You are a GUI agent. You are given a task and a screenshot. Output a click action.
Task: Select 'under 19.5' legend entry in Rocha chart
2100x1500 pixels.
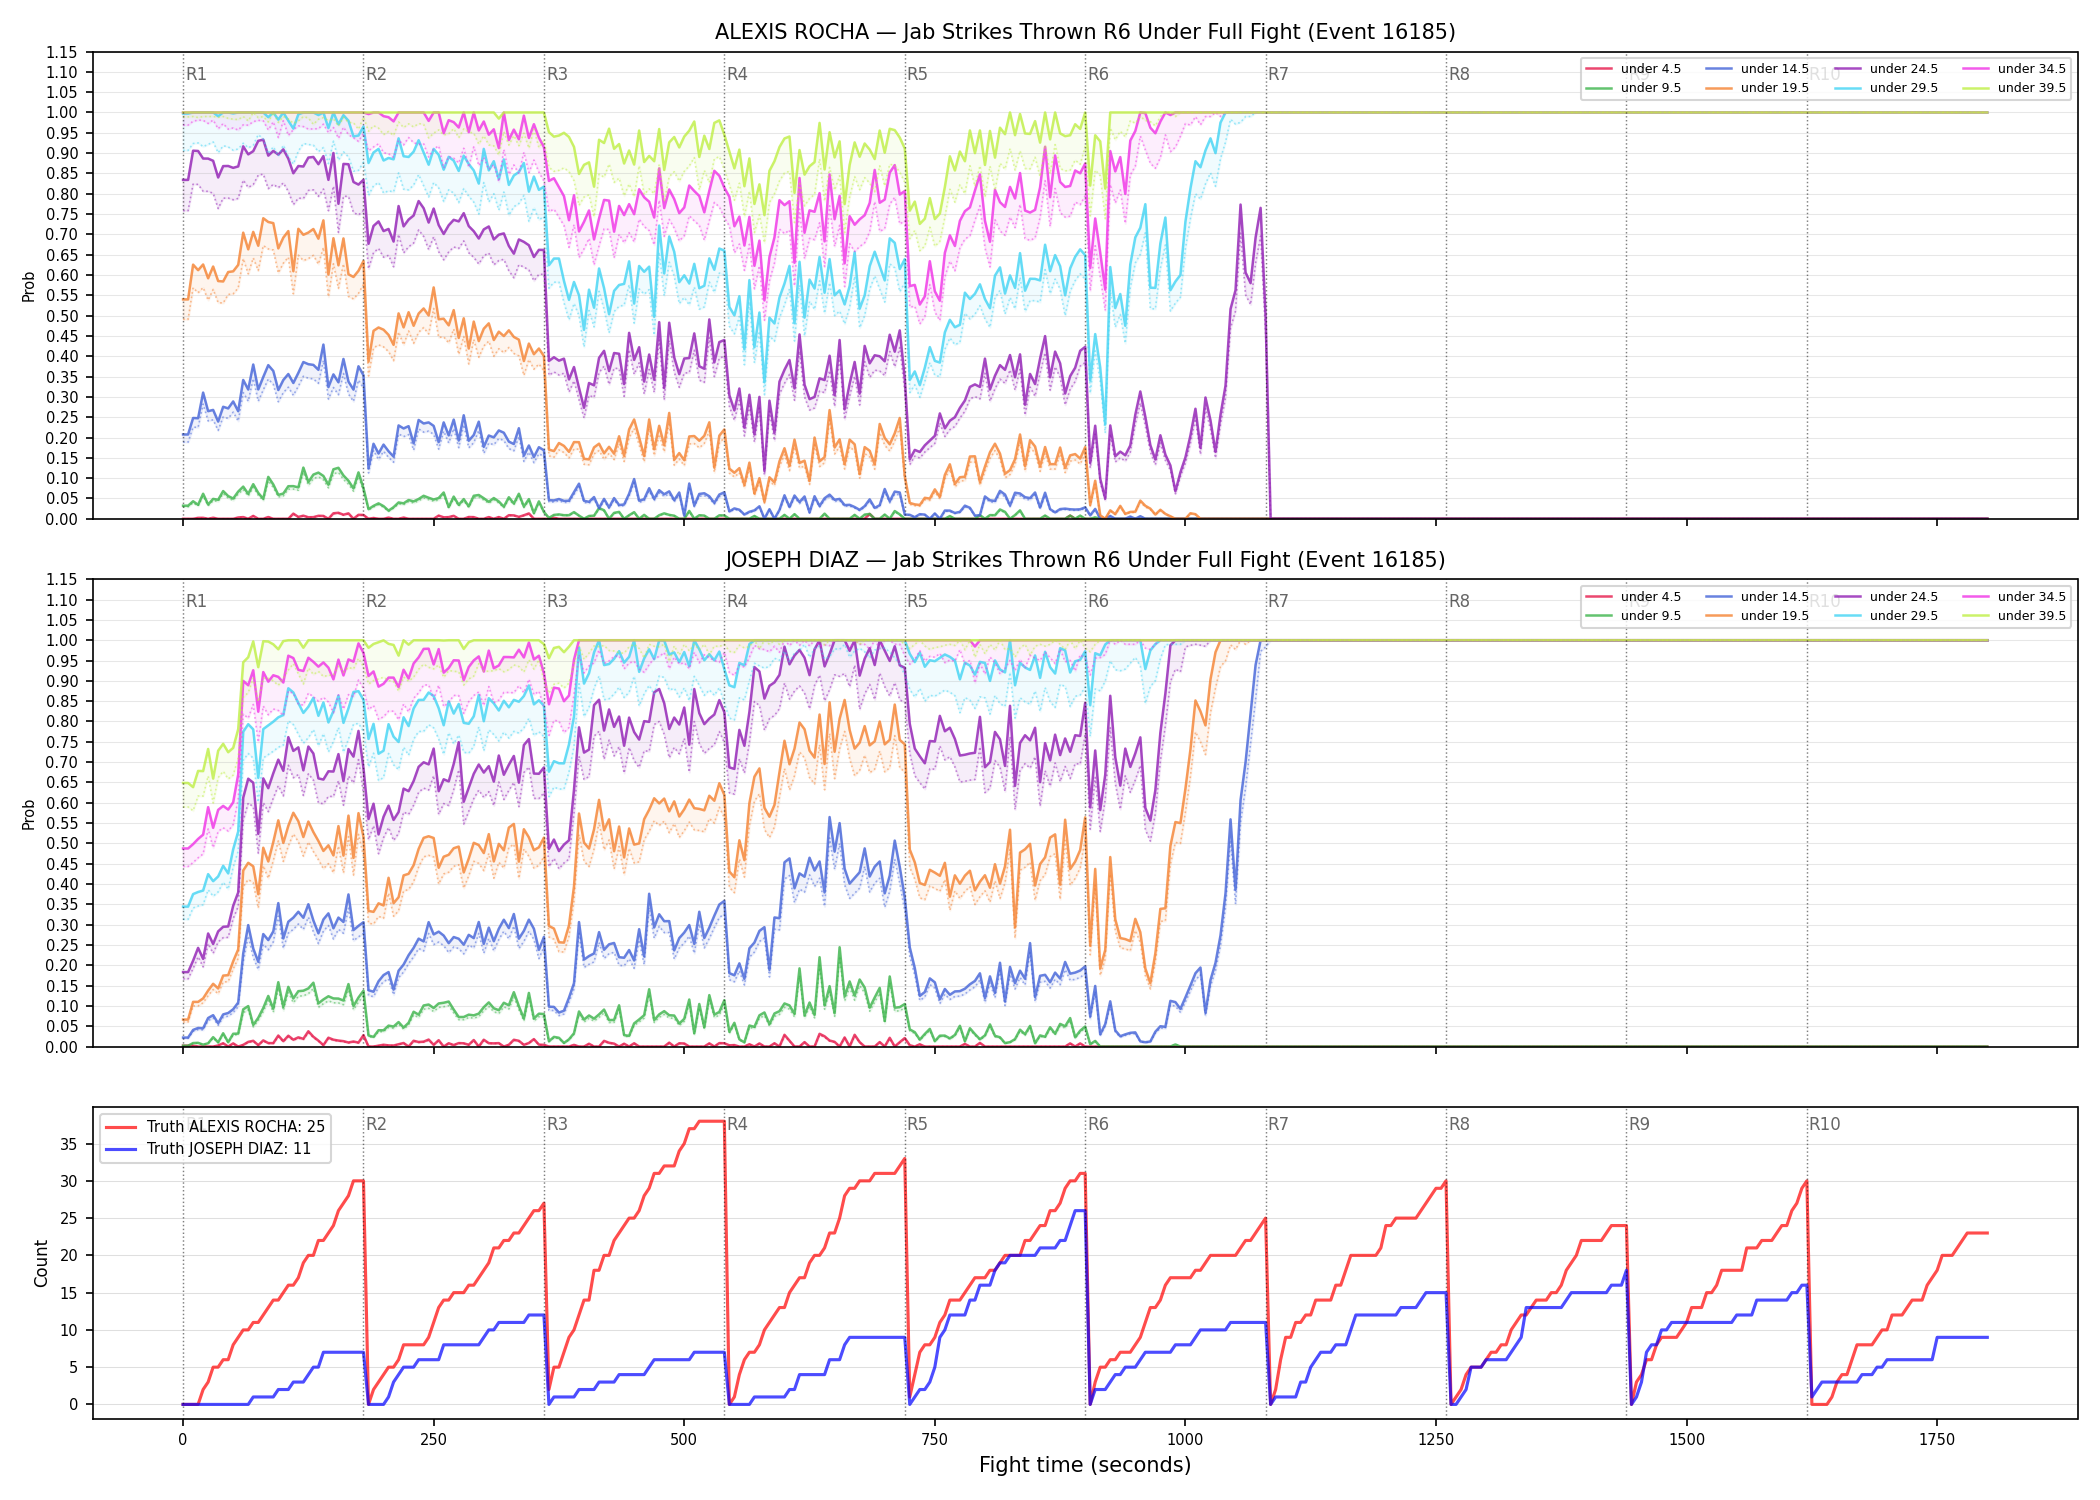point(1757,88)
